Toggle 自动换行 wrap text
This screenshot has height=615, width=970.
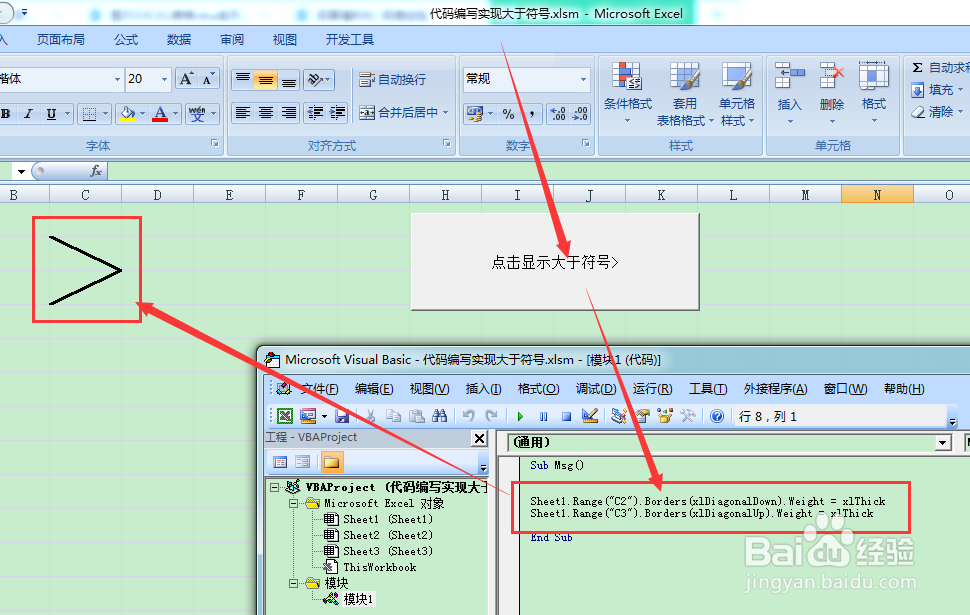tap(393, 80)
